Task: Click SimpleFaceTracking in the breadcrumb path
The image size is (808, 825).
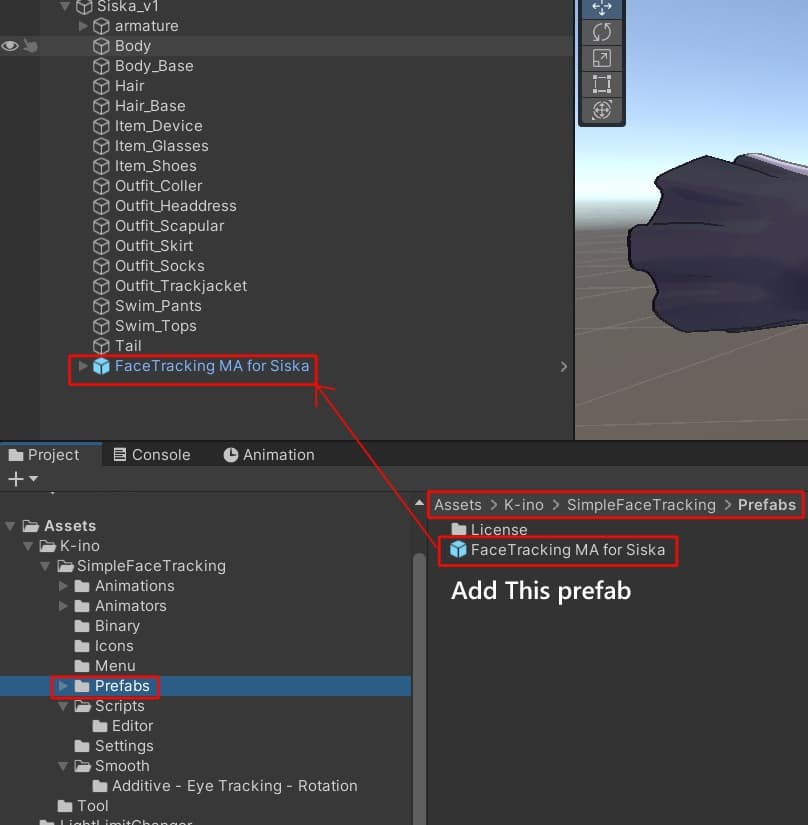Action: (x=641, y=505)
